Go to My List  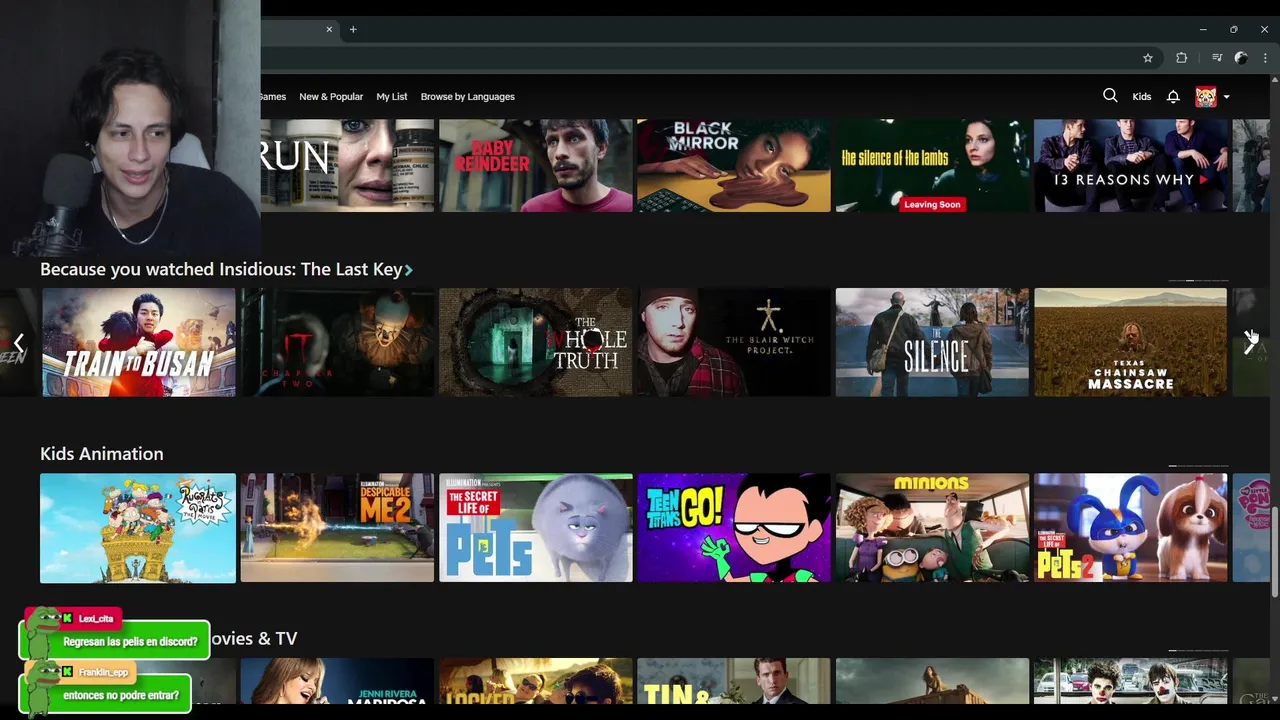coord(392,97)
